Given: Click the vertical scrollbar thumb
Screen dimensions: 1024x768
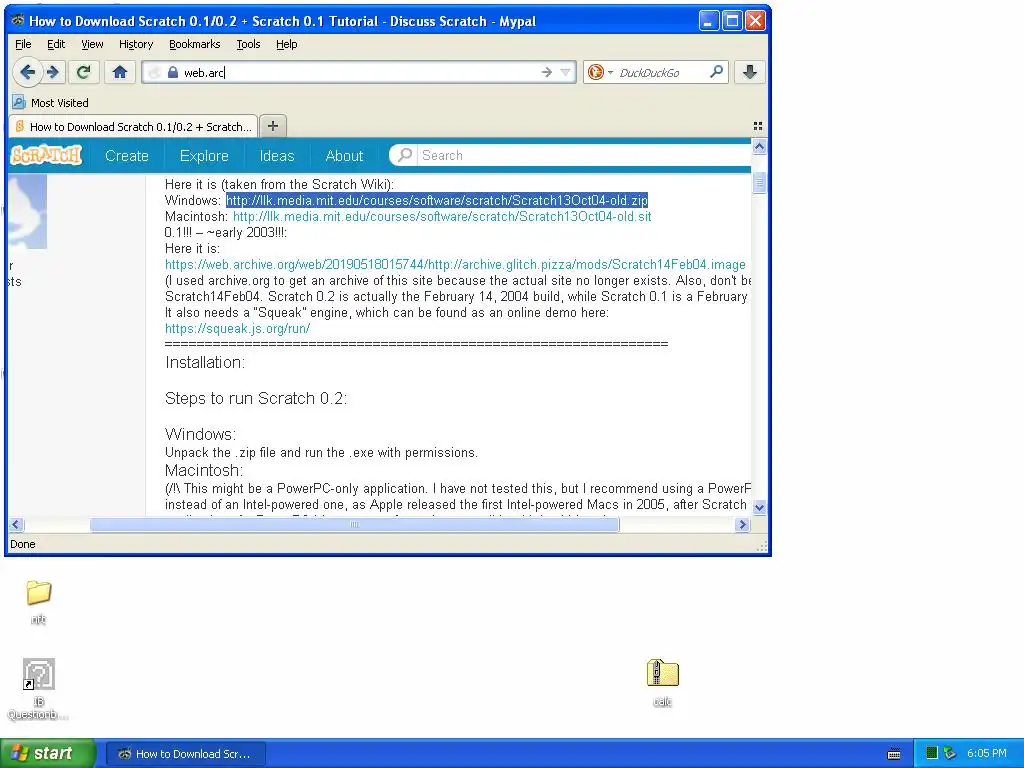Looking at the screenshot, I should point(759,183).
